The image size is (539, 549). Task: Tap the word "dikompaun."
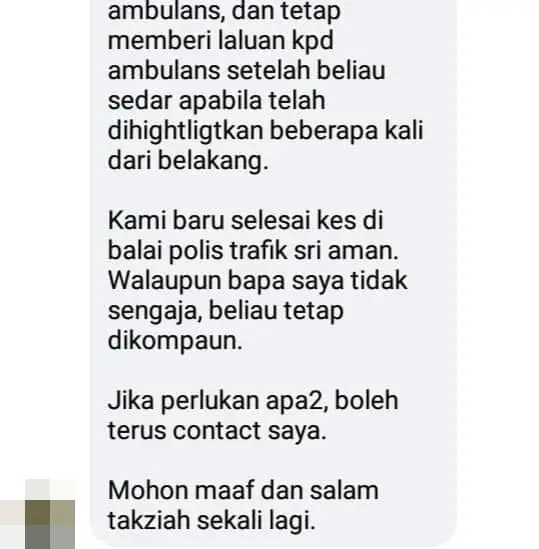[x=175, y=341]
